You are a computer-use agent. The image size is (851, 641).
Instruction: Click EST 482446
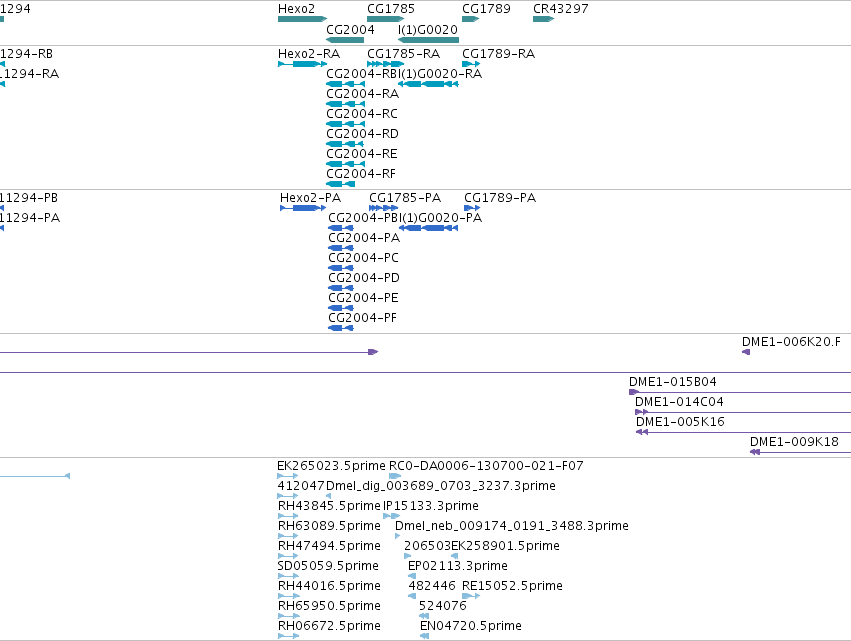click(x=432, y=587)
